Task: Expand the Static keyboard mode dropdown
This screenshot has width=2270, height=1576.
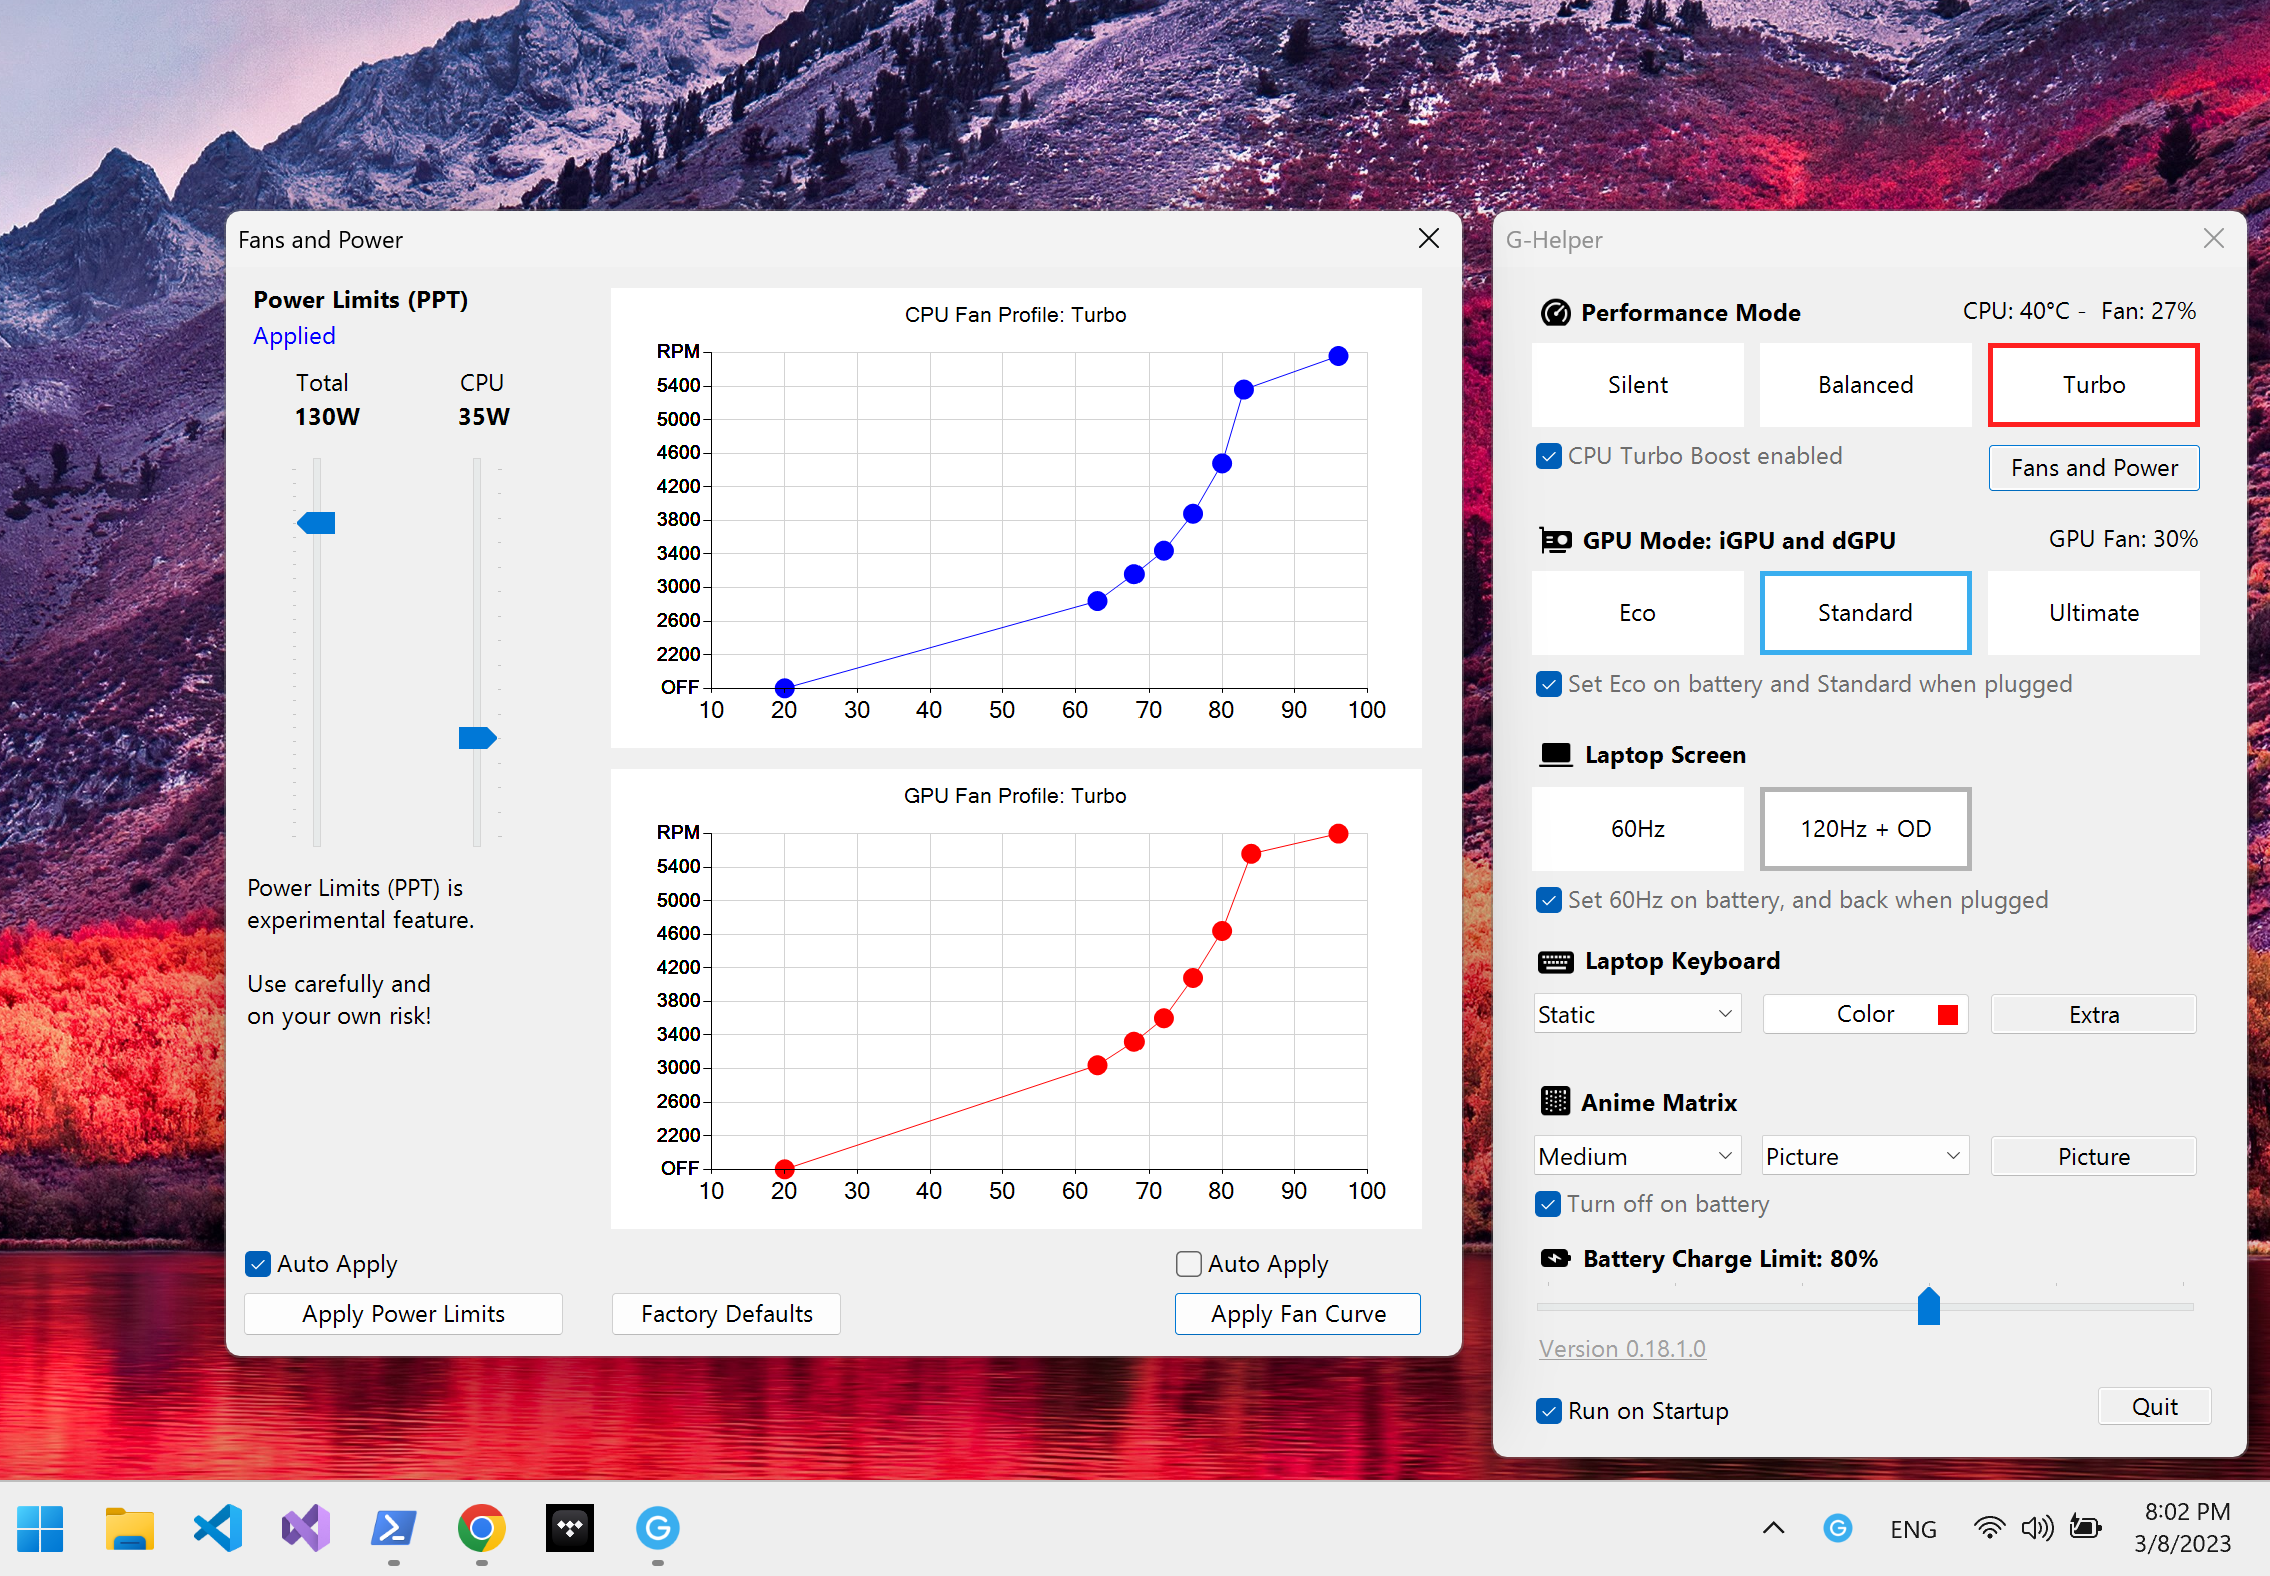Action: coord(1637,1014)
